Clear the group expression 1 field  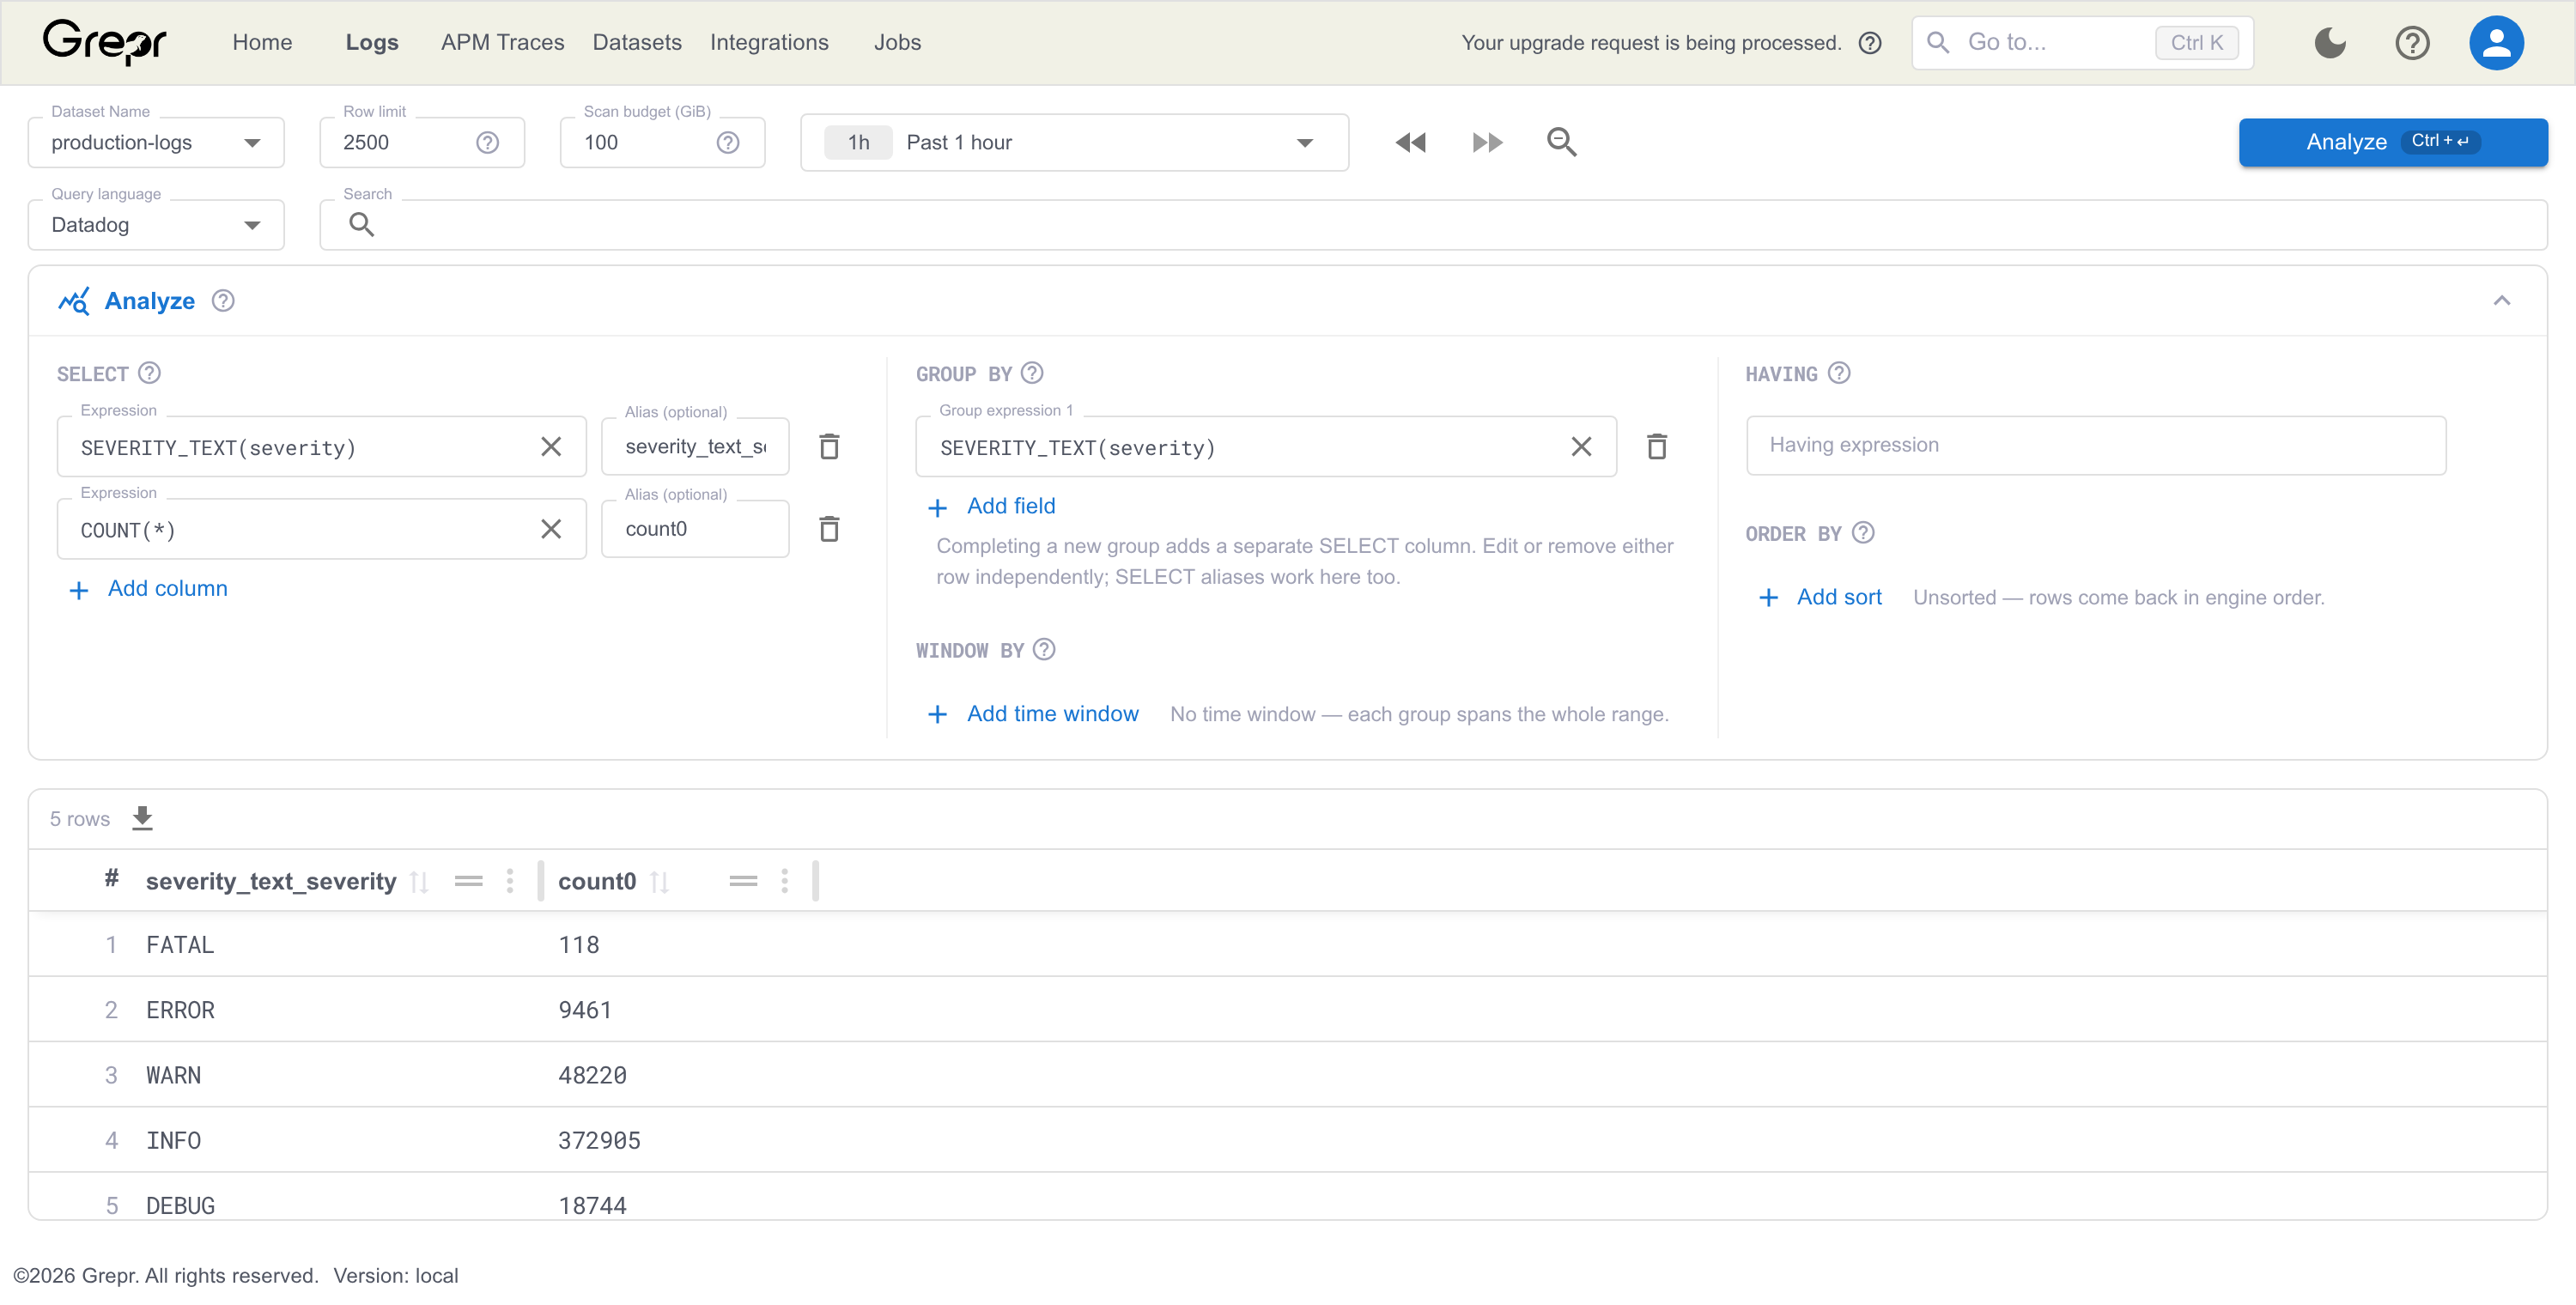point(1581,447)
